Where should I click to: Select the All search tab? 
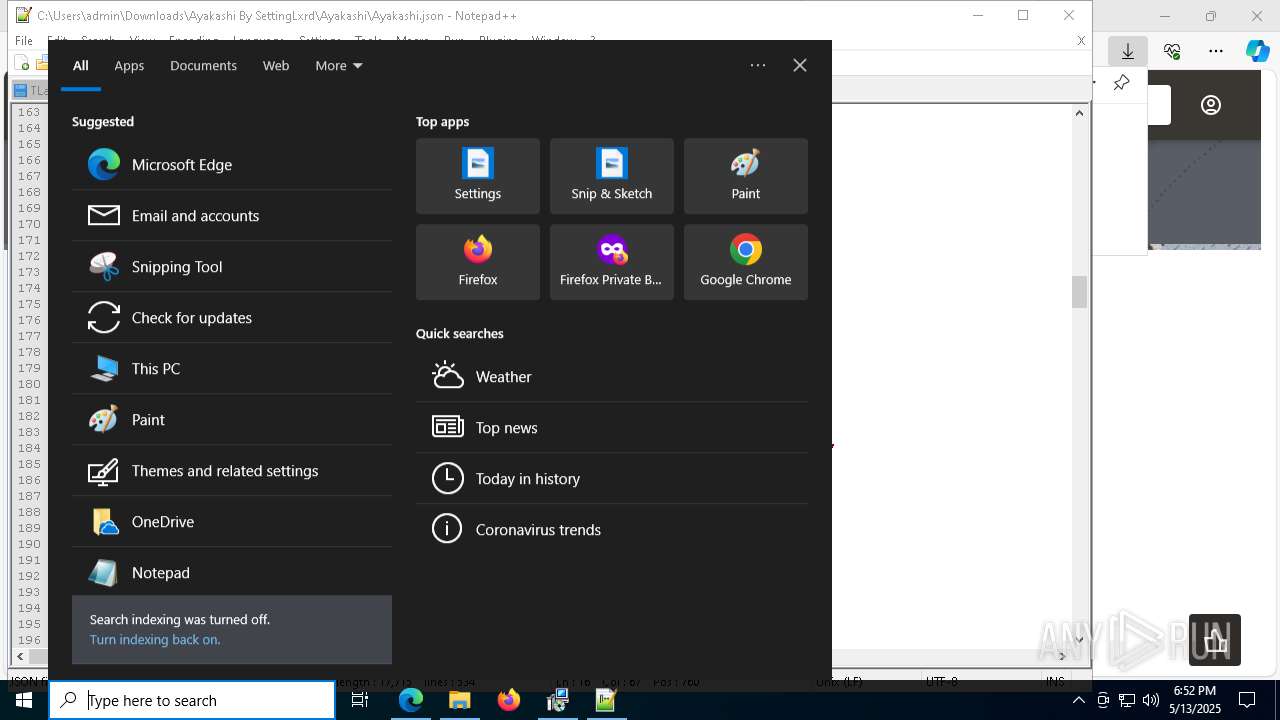81,65
